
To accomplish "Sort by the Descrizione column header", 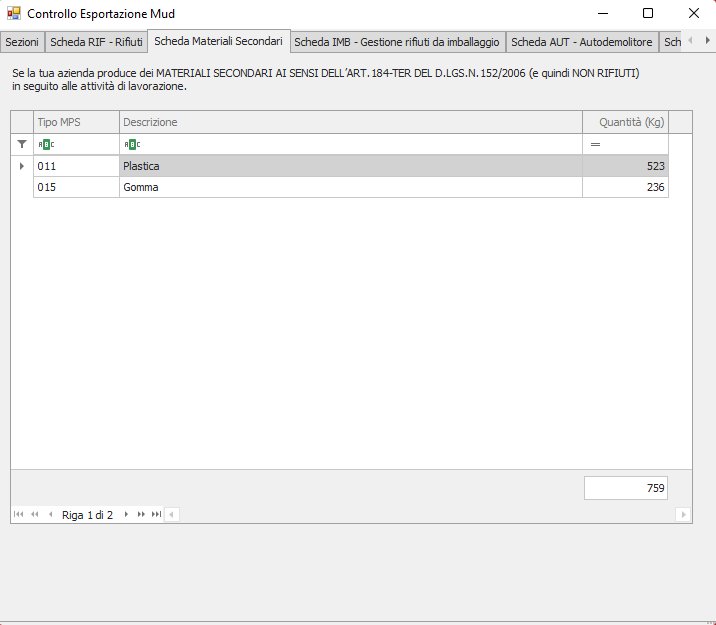I will tap(350, 122).
